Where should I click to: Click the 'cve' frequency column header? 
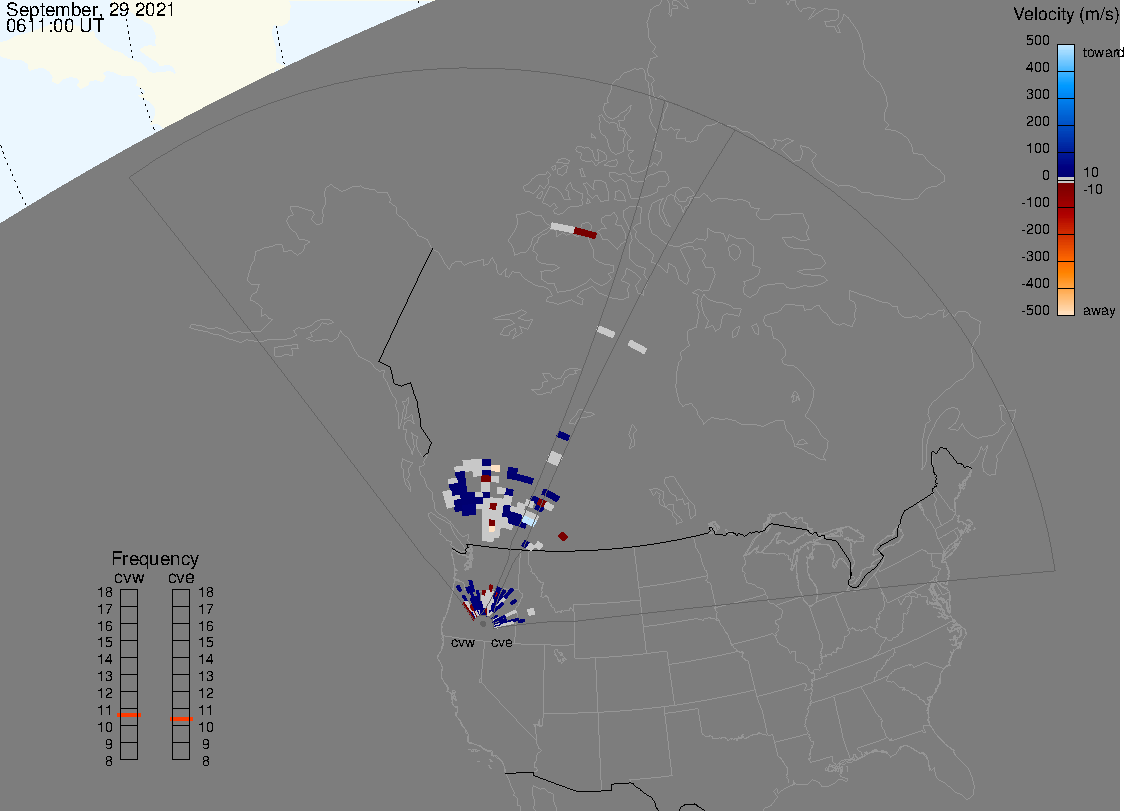click(181, 578)
